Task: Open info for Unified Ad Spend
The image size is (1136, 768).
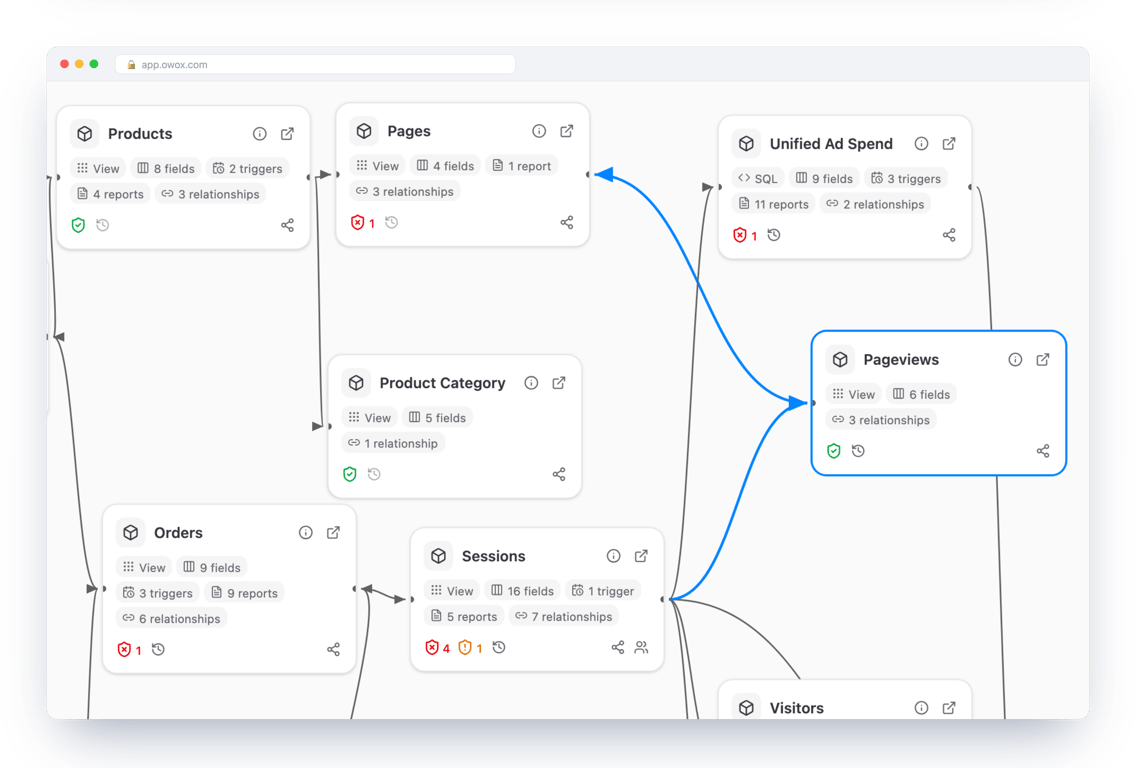Action: pyautogui.click(x=922, y=143)
